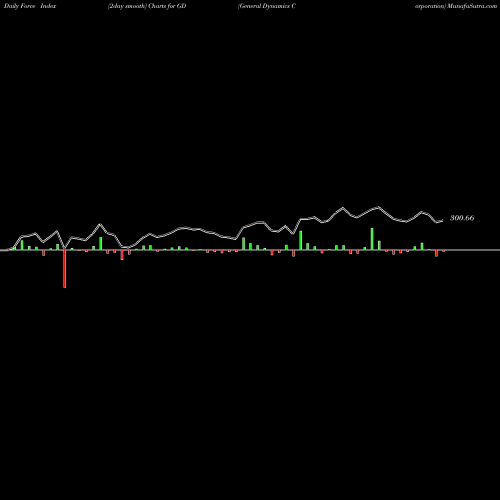Click the '(2day smooth) Charts for GD' text

click(147, 6)
